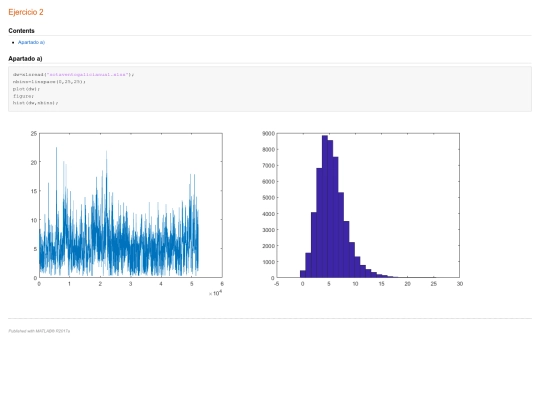Select the figure; code line
This screenshot has height=405, width=540.
(23, 96)
